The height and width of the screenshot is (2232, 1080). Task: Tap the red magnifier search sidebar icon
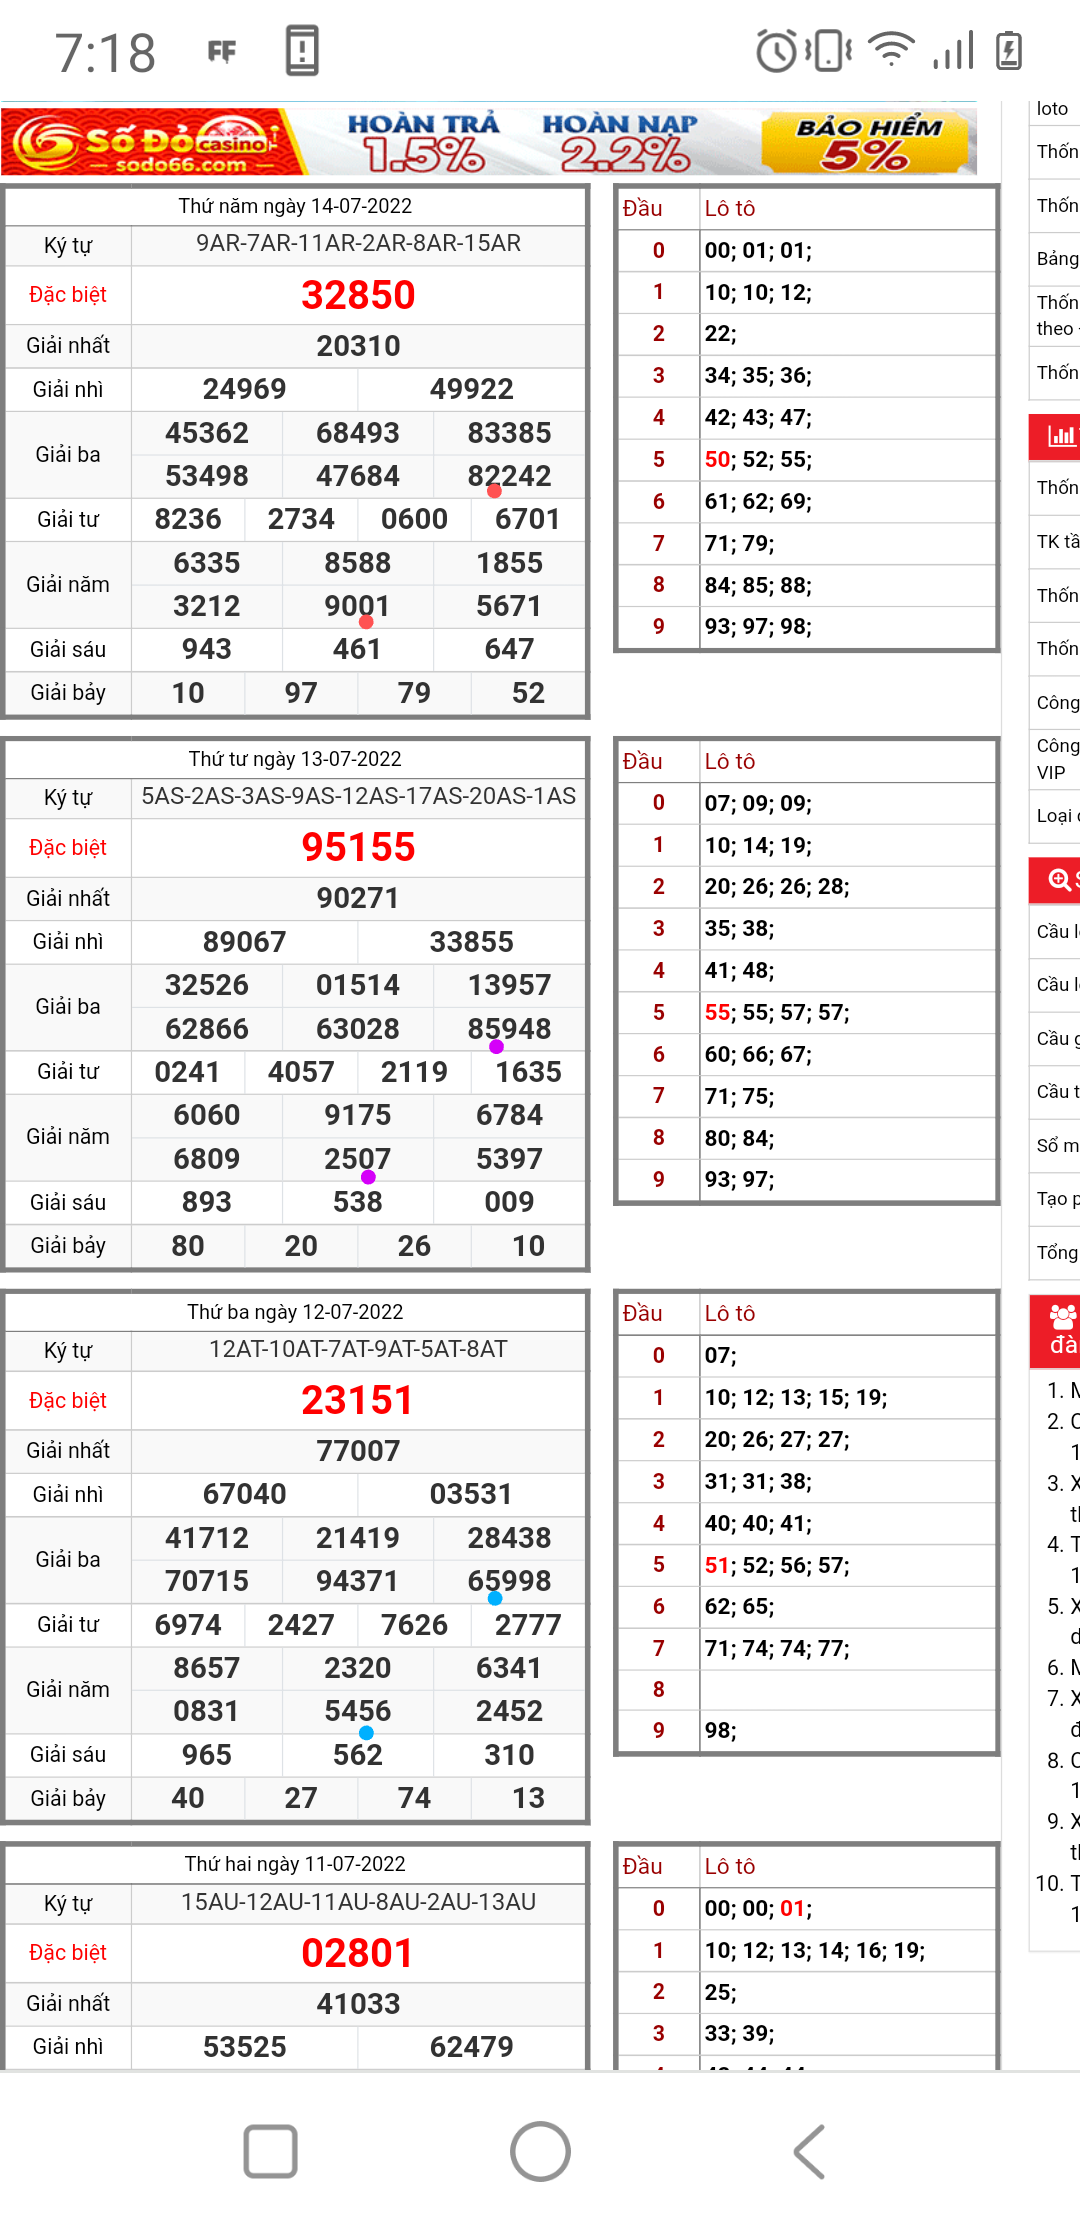(x=1059, y=880)
